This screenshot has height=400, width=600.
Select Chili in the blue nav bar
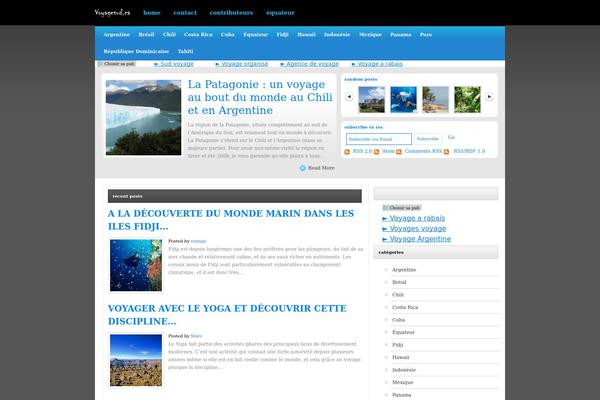click(169, 34)
